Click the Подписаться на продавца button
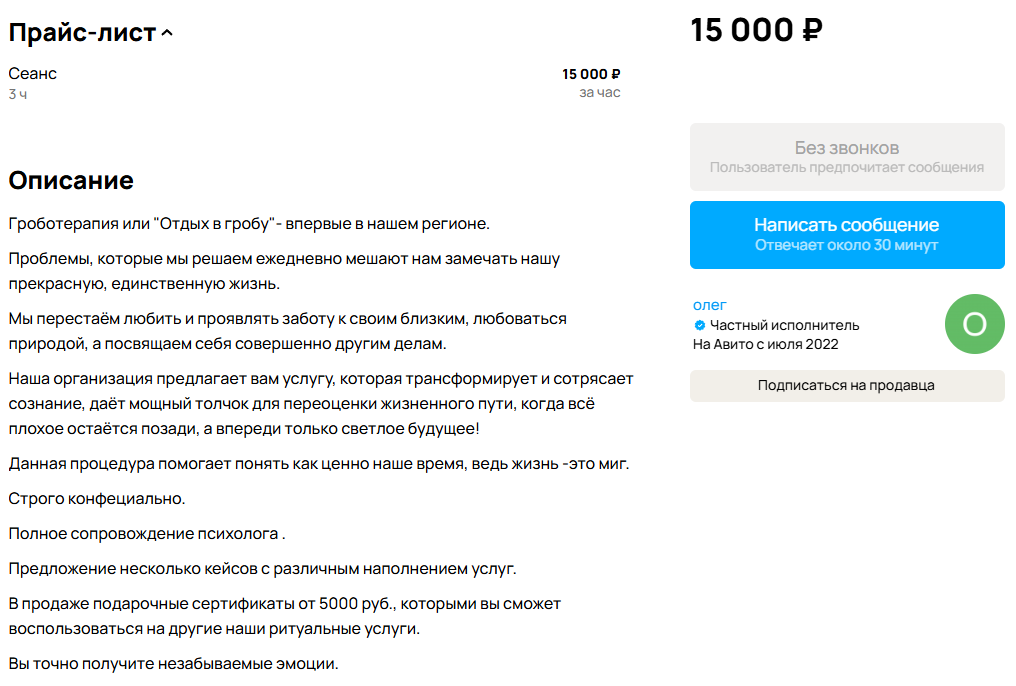 coord(846,385)
